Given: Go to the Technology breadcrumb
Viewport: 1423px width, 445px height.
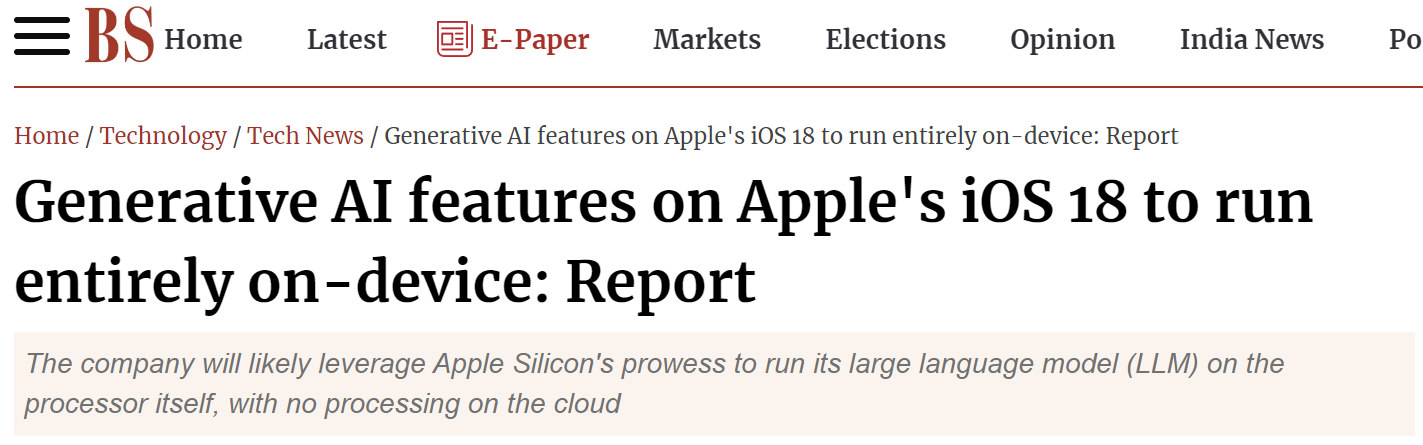Looking at the screenshot, I should click(x=163, y=136).
